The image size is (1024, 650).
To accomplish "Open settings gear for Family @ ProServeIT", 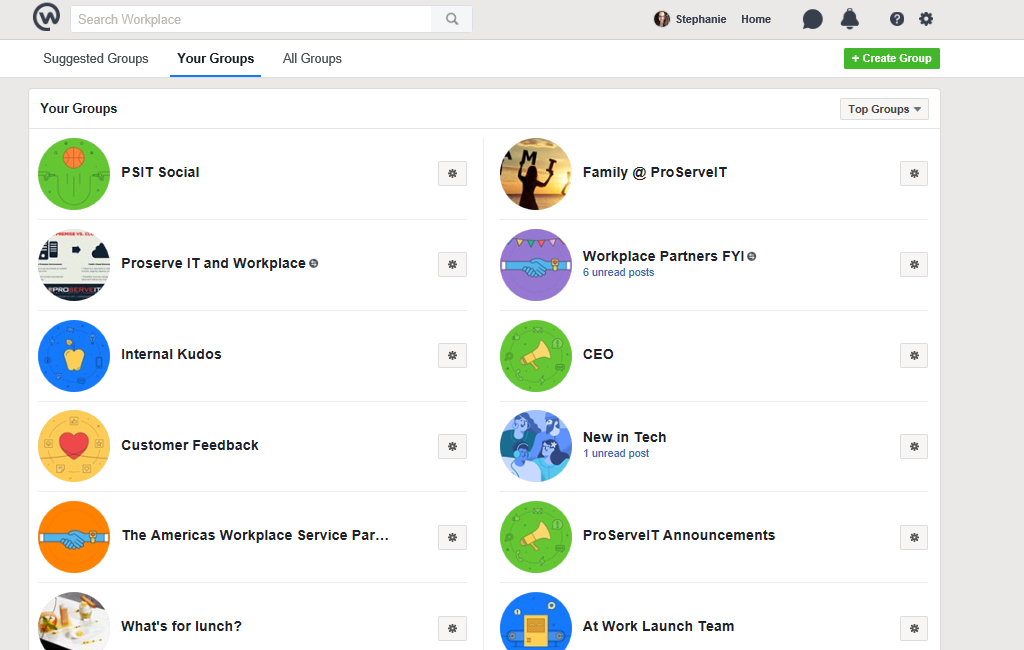I will pyautogui.click(x=914, y=174).
